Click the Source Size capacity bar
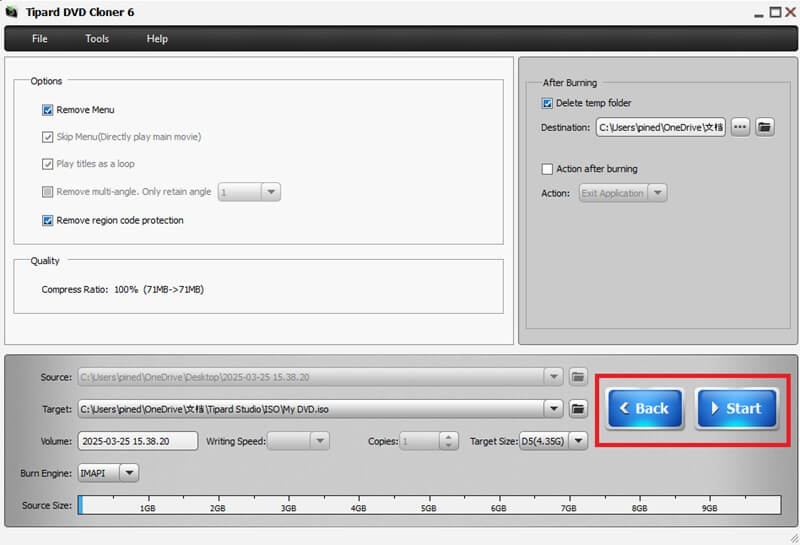The width and height of the screenshot is (800, 545). click(429, 505)
